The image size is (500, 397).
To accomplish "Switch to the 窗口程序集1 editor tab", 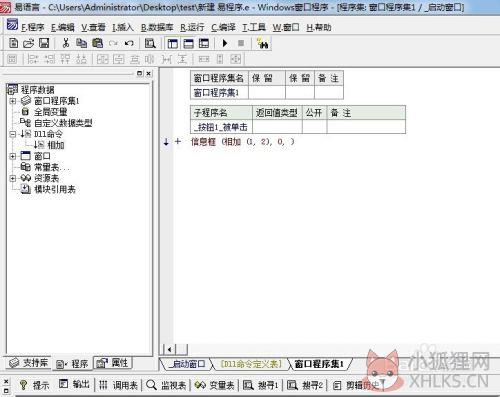I will click(x=319, y=364).
